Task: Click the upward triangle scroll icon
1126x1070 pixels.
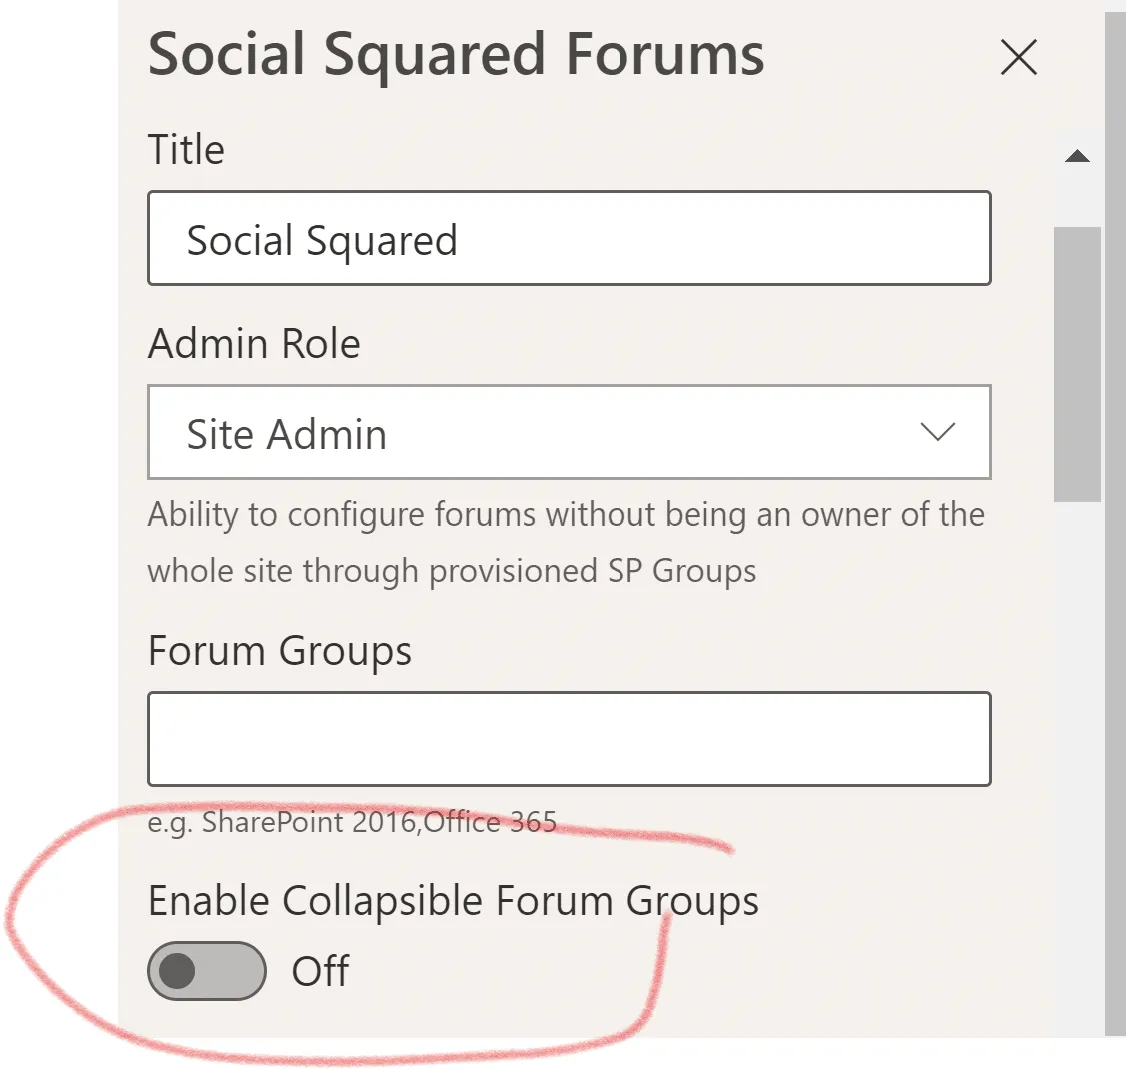Action: click(x=1077, y=155)
